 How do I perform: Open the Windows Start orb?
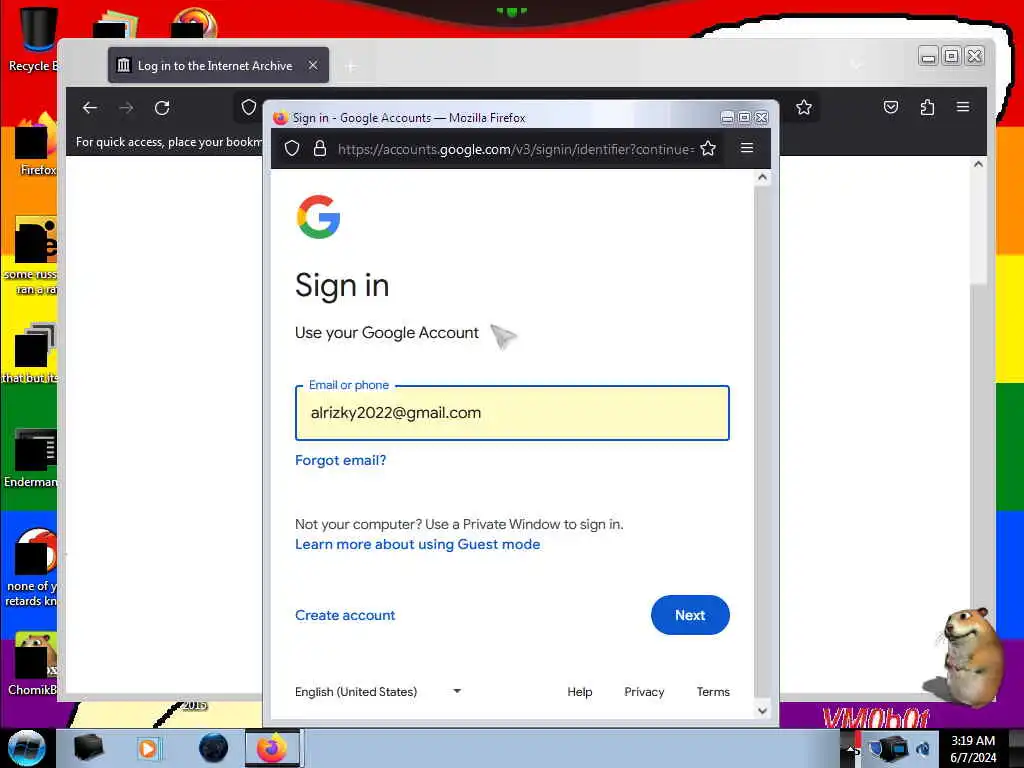[x=26, y=748]
